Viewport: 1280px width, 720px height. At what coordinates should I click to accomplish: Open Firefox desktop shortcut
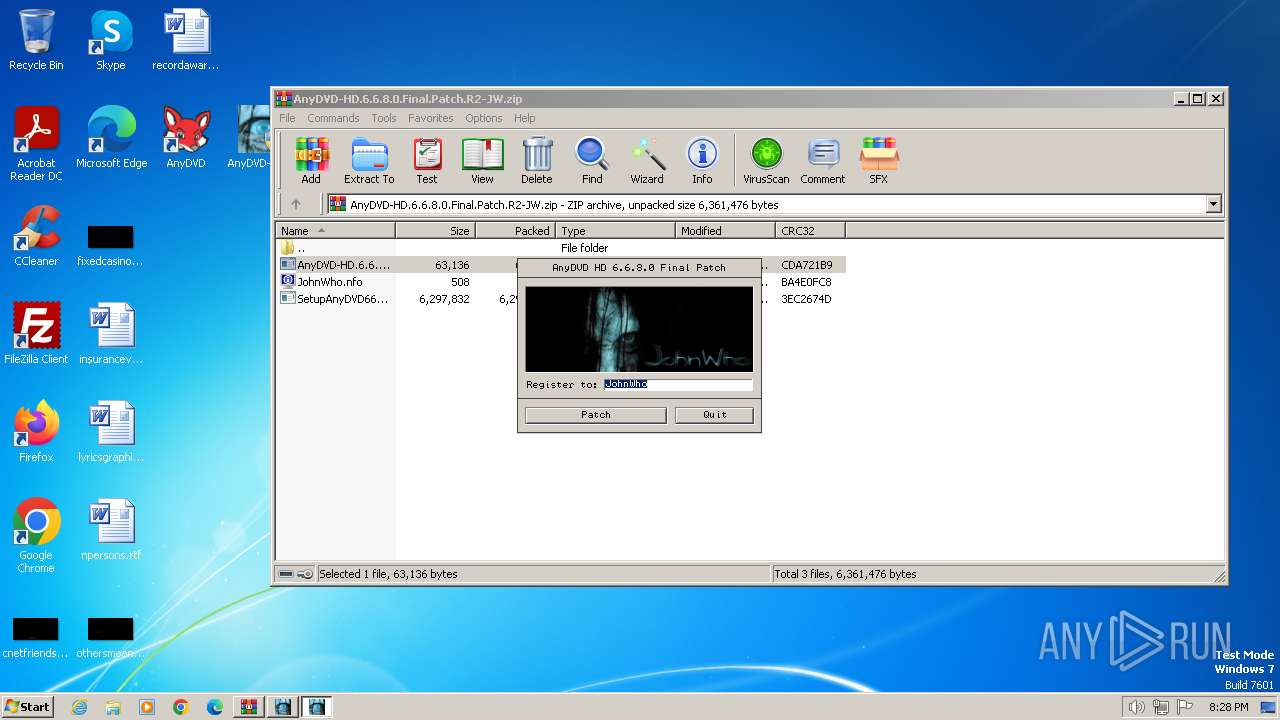pos(36,432)
